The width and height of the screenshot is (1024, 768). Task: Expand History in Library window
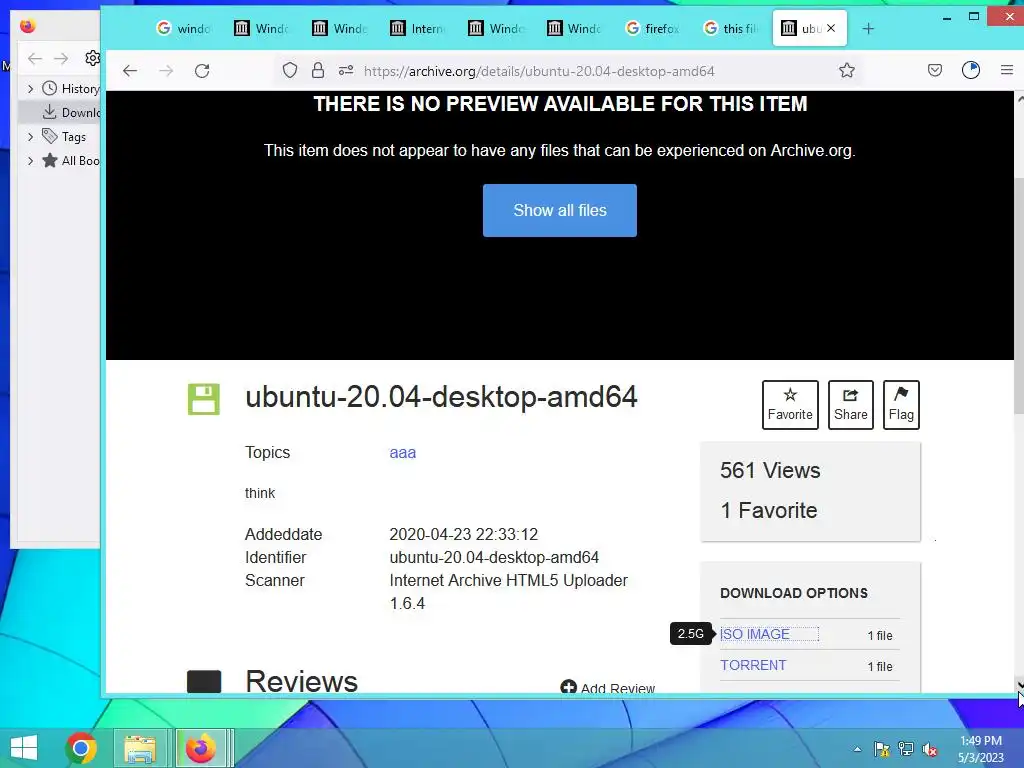[30, 88]
